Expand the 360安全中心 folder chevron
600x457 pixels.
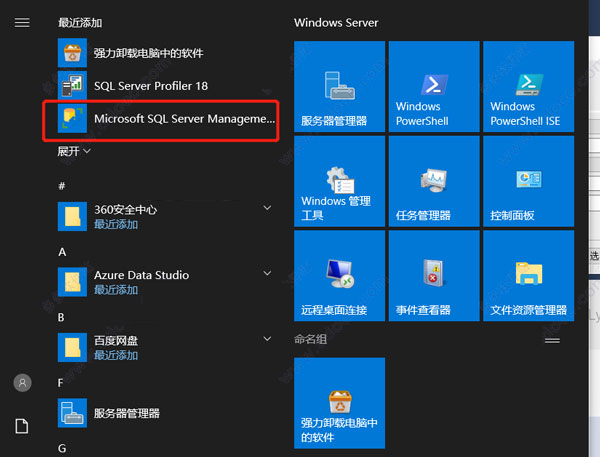267,208
